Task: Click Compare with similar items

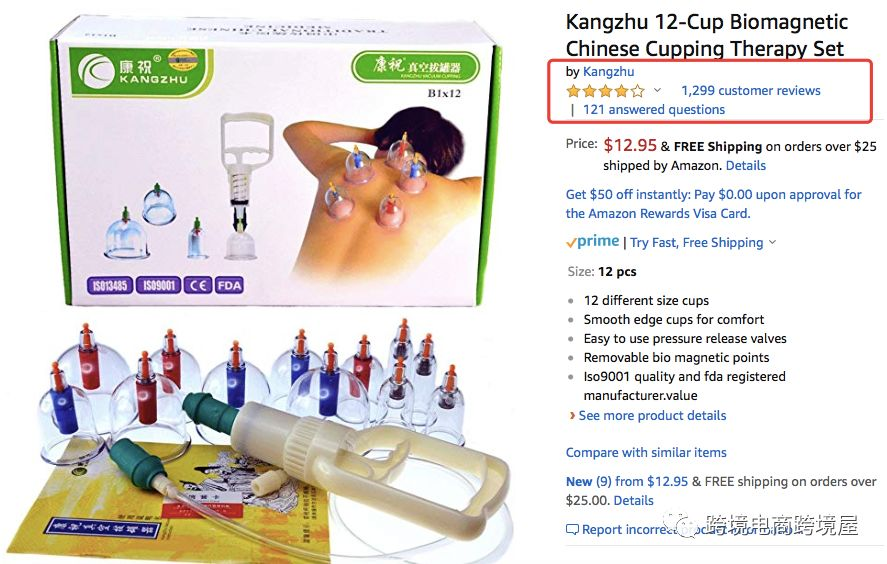Action: [646, 453]
